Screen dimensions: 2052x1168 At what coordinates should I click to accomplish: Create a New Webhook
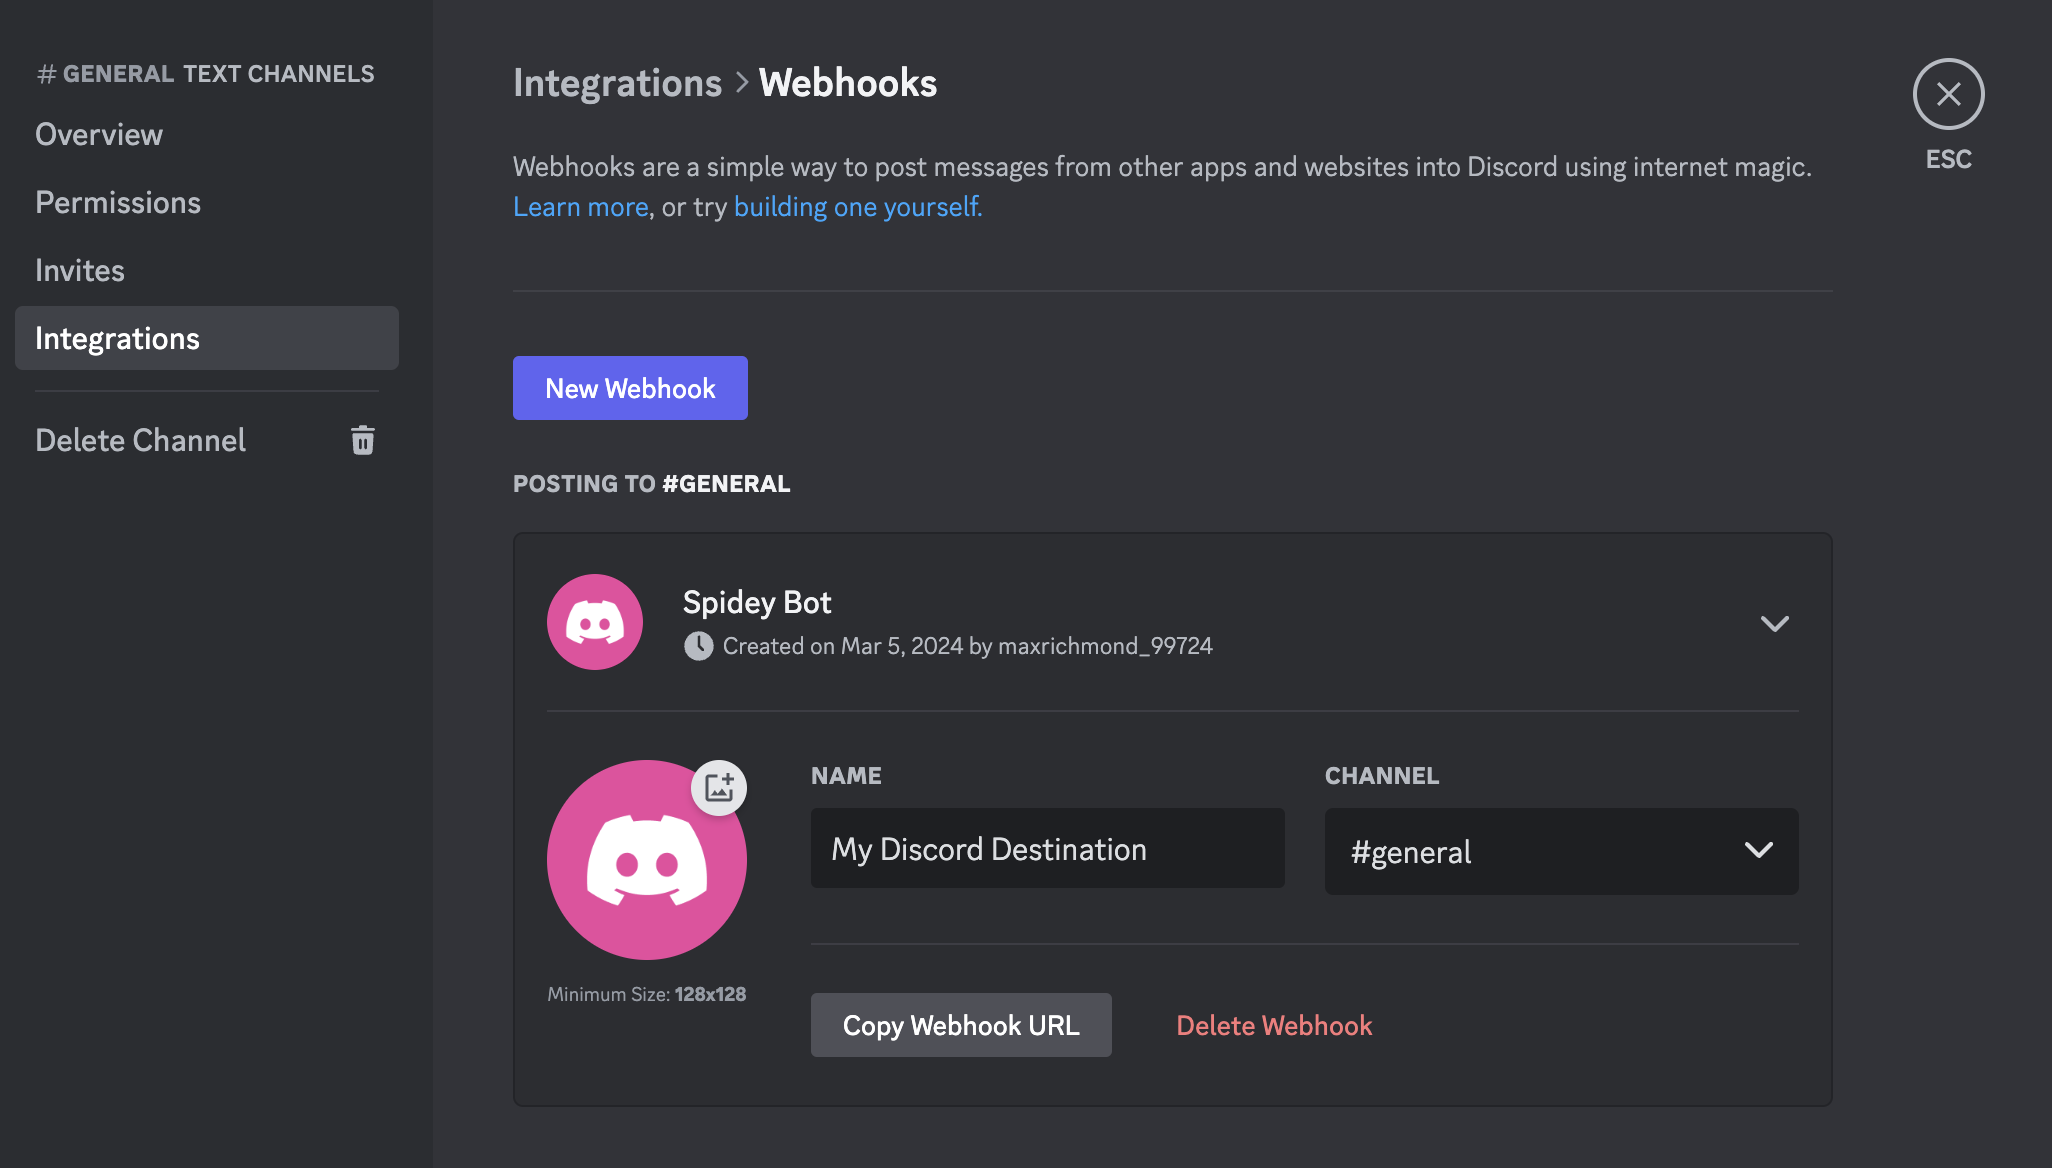[630, 388]
